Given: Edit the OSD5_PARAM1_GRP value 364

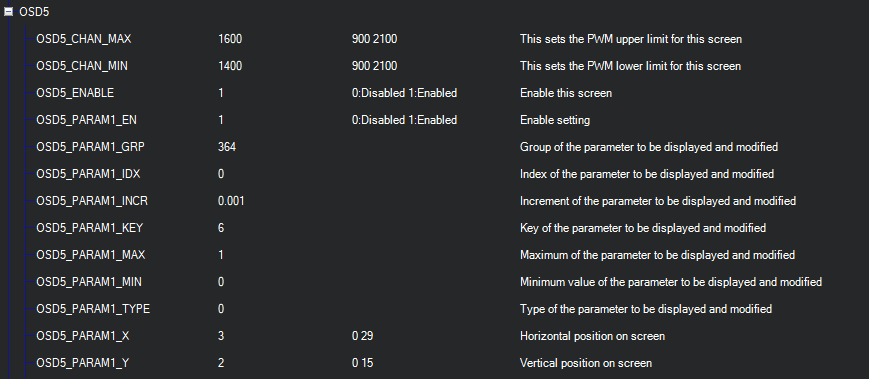Looking at the screenshot, I should pos(227,147).
